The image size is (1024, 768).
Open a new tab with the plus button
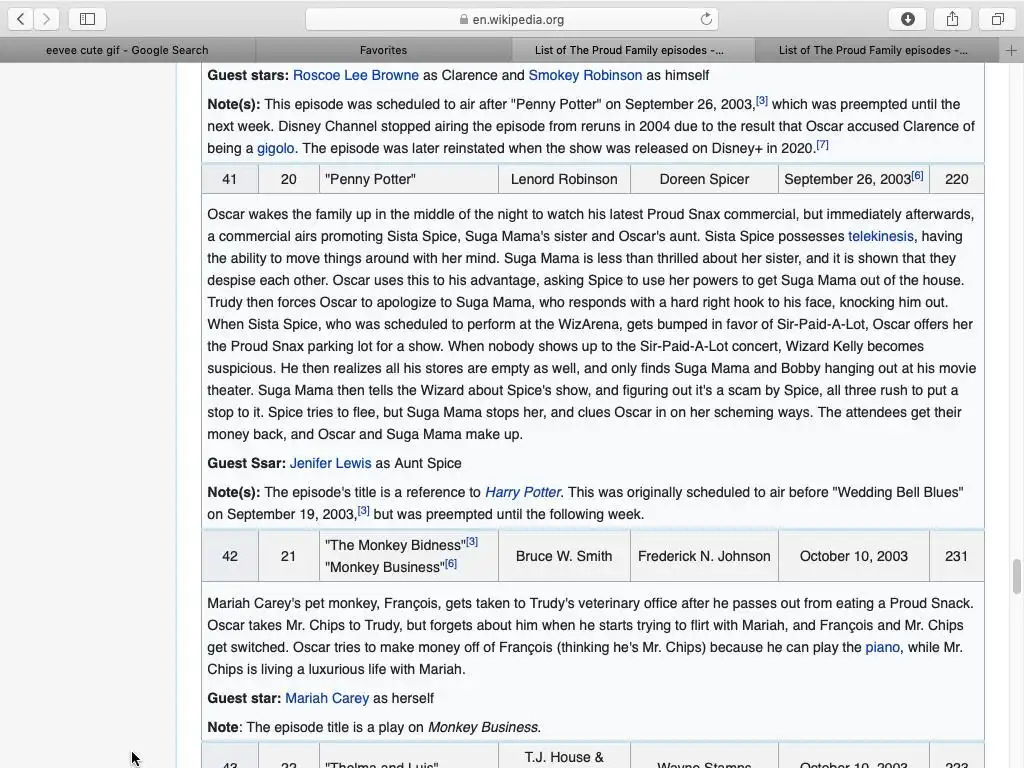1011,50
